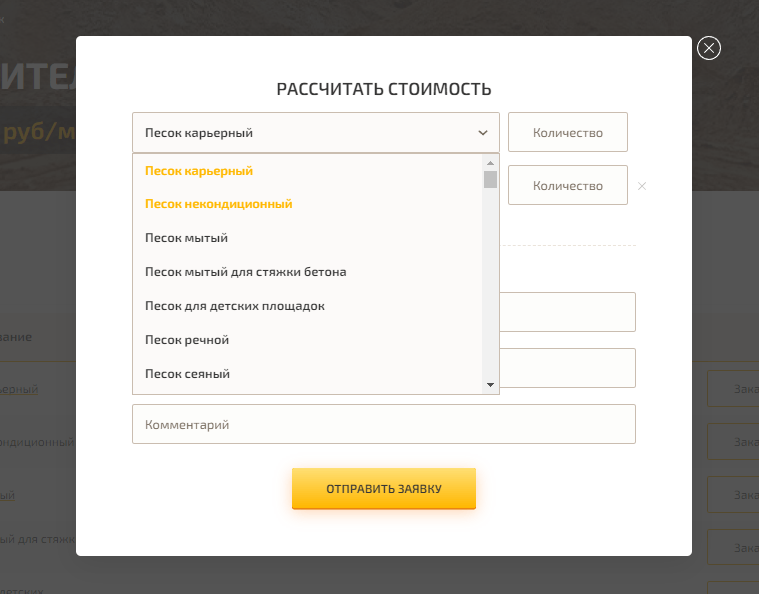This screenshot has width=759, height=594.
Task: Click the "Комментарий" text field
Action: pos(384,424)
